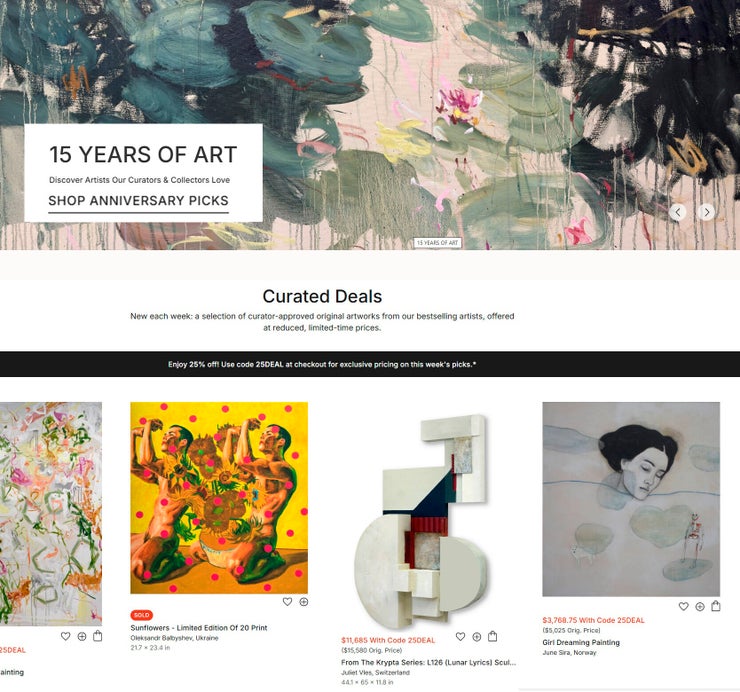This screenshot has height=692, width=740.
Task: Favorite the Krypta Series sculpture
Action: [461, 637]
